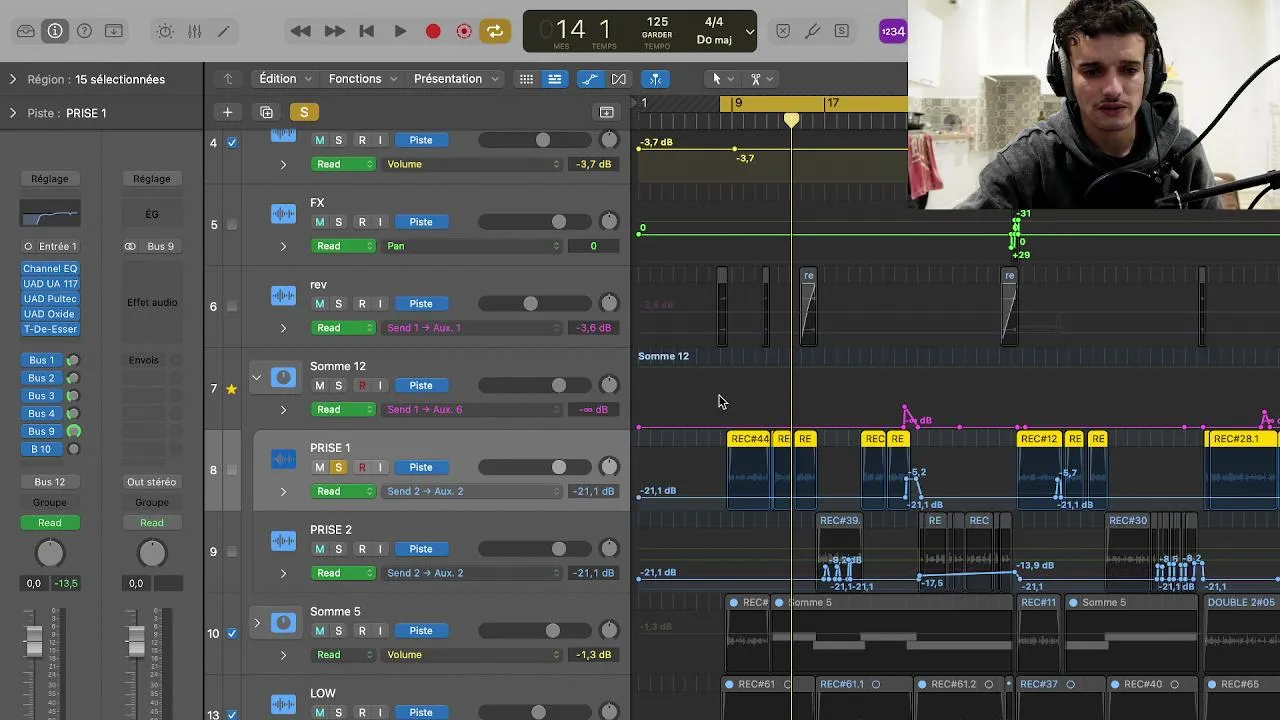Open the Library panel icon
Image resolution: width=1280 pixels, height=720 pixels.
26,31
